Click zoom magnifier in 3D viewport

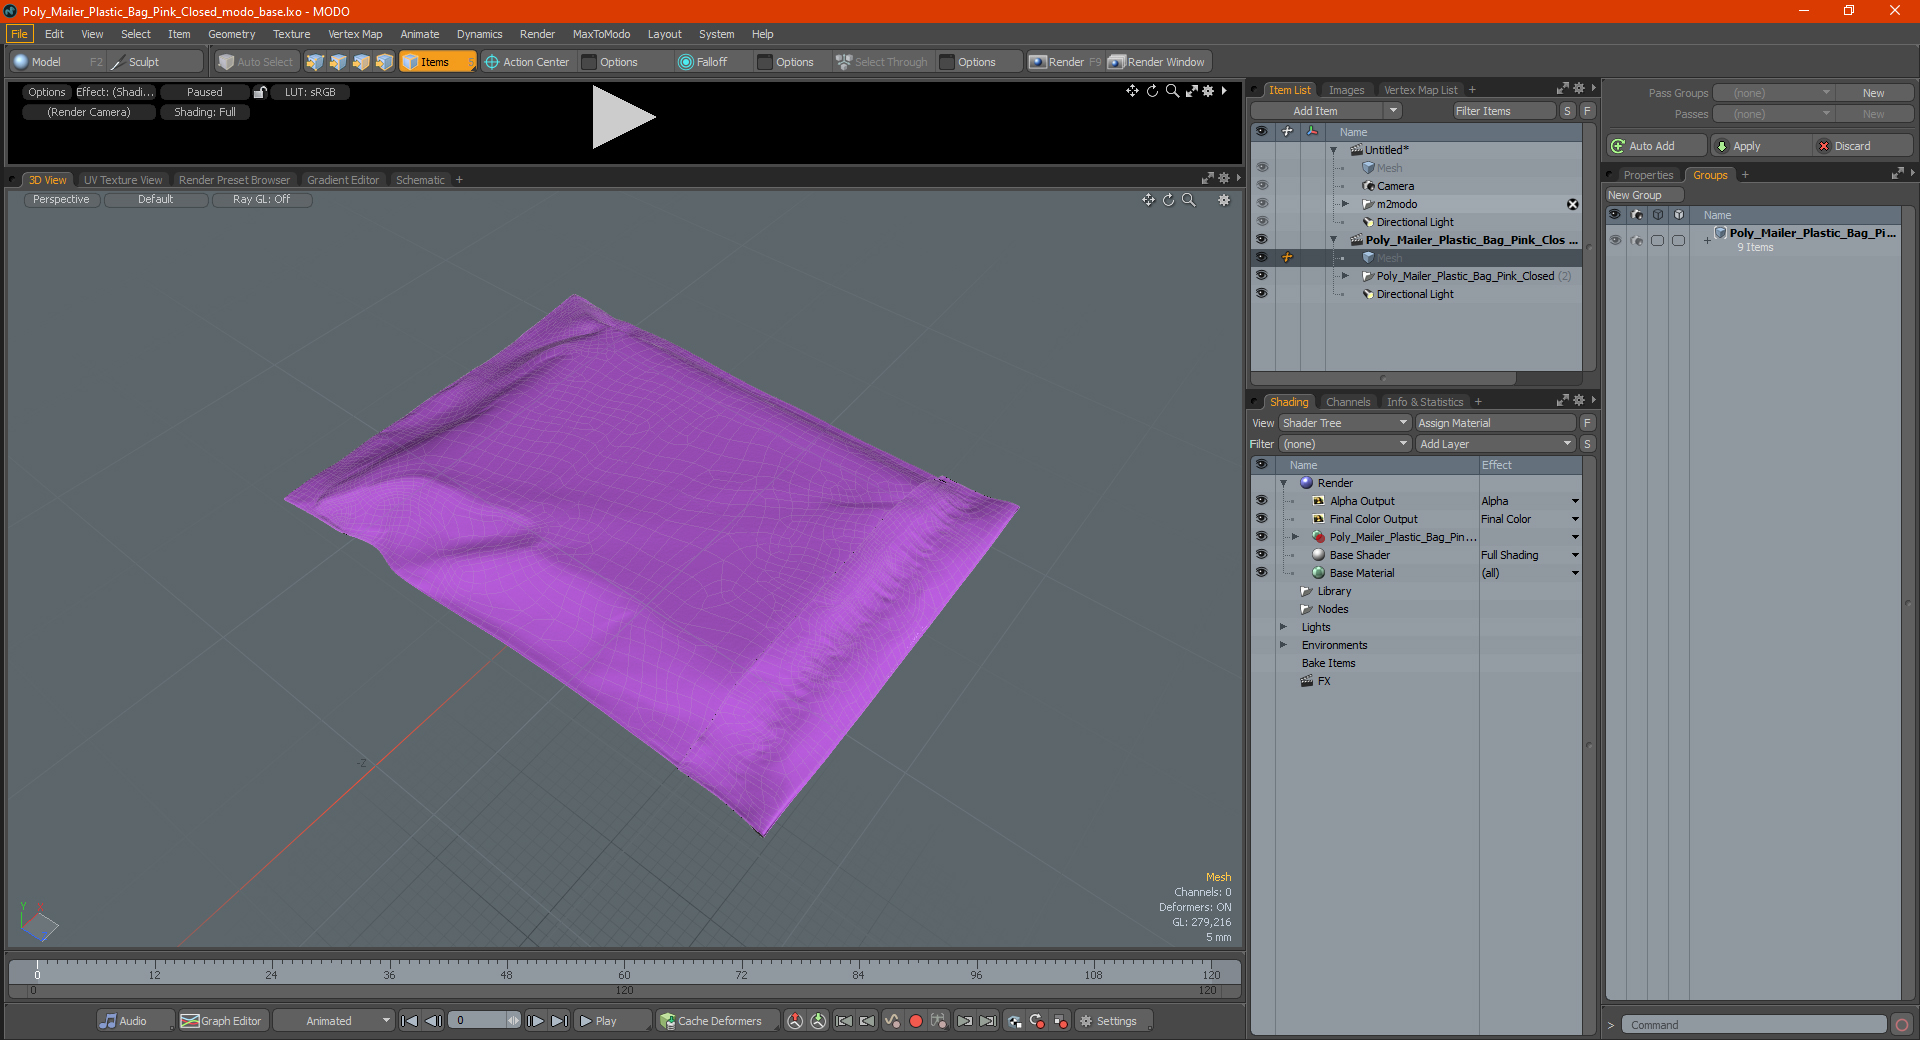1189,200
